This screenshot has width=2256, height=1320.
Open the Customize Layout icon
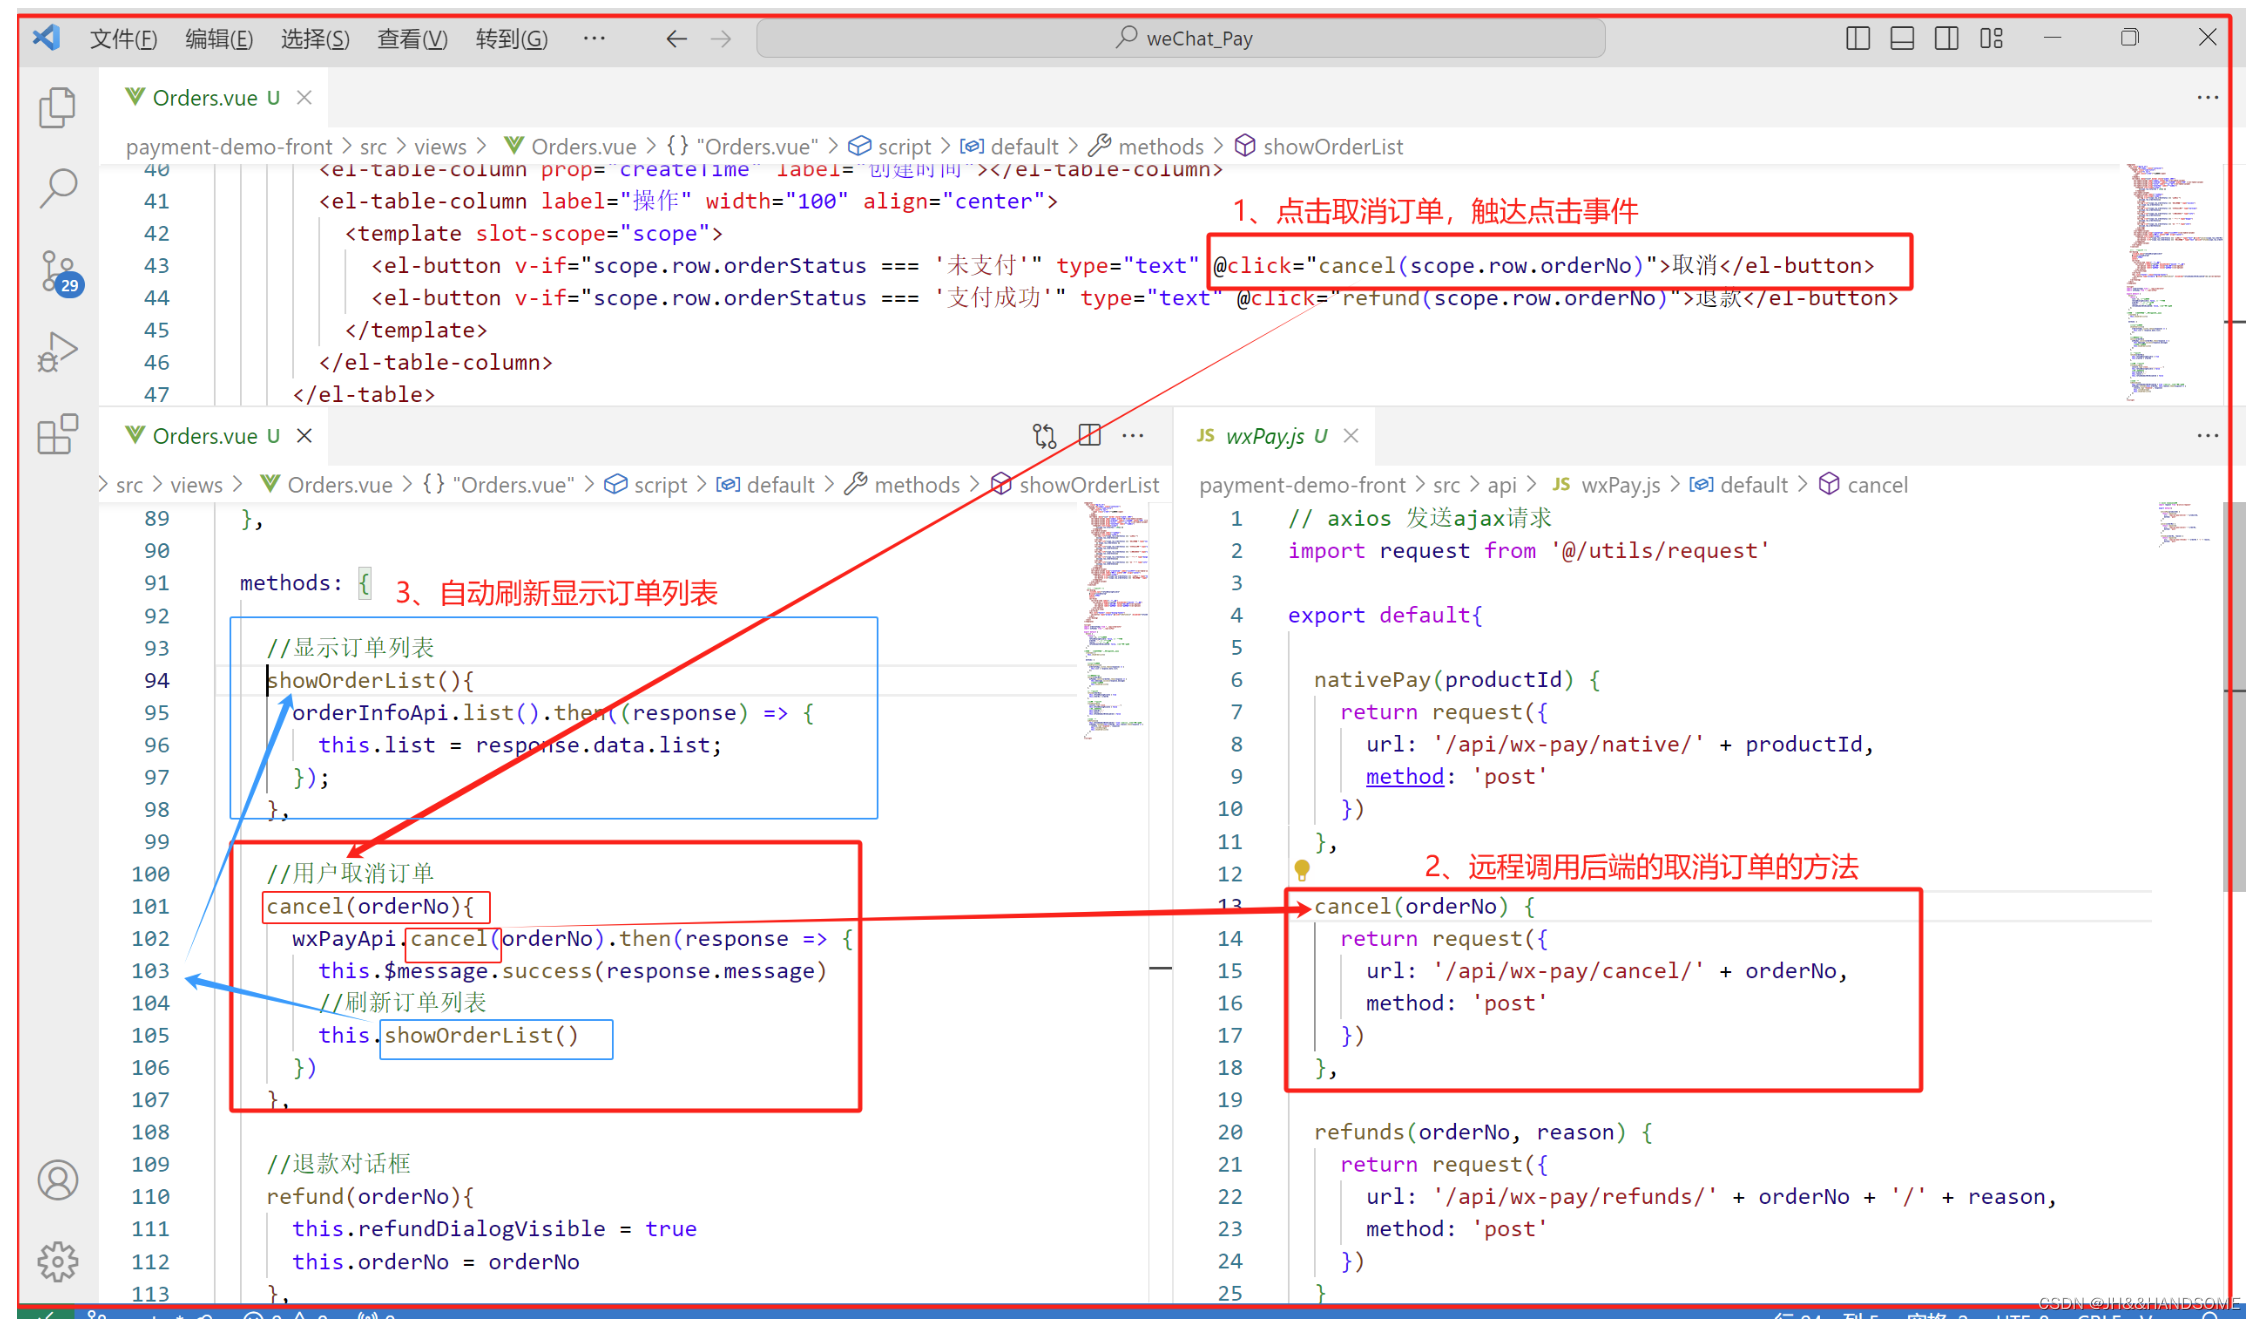1991,38
